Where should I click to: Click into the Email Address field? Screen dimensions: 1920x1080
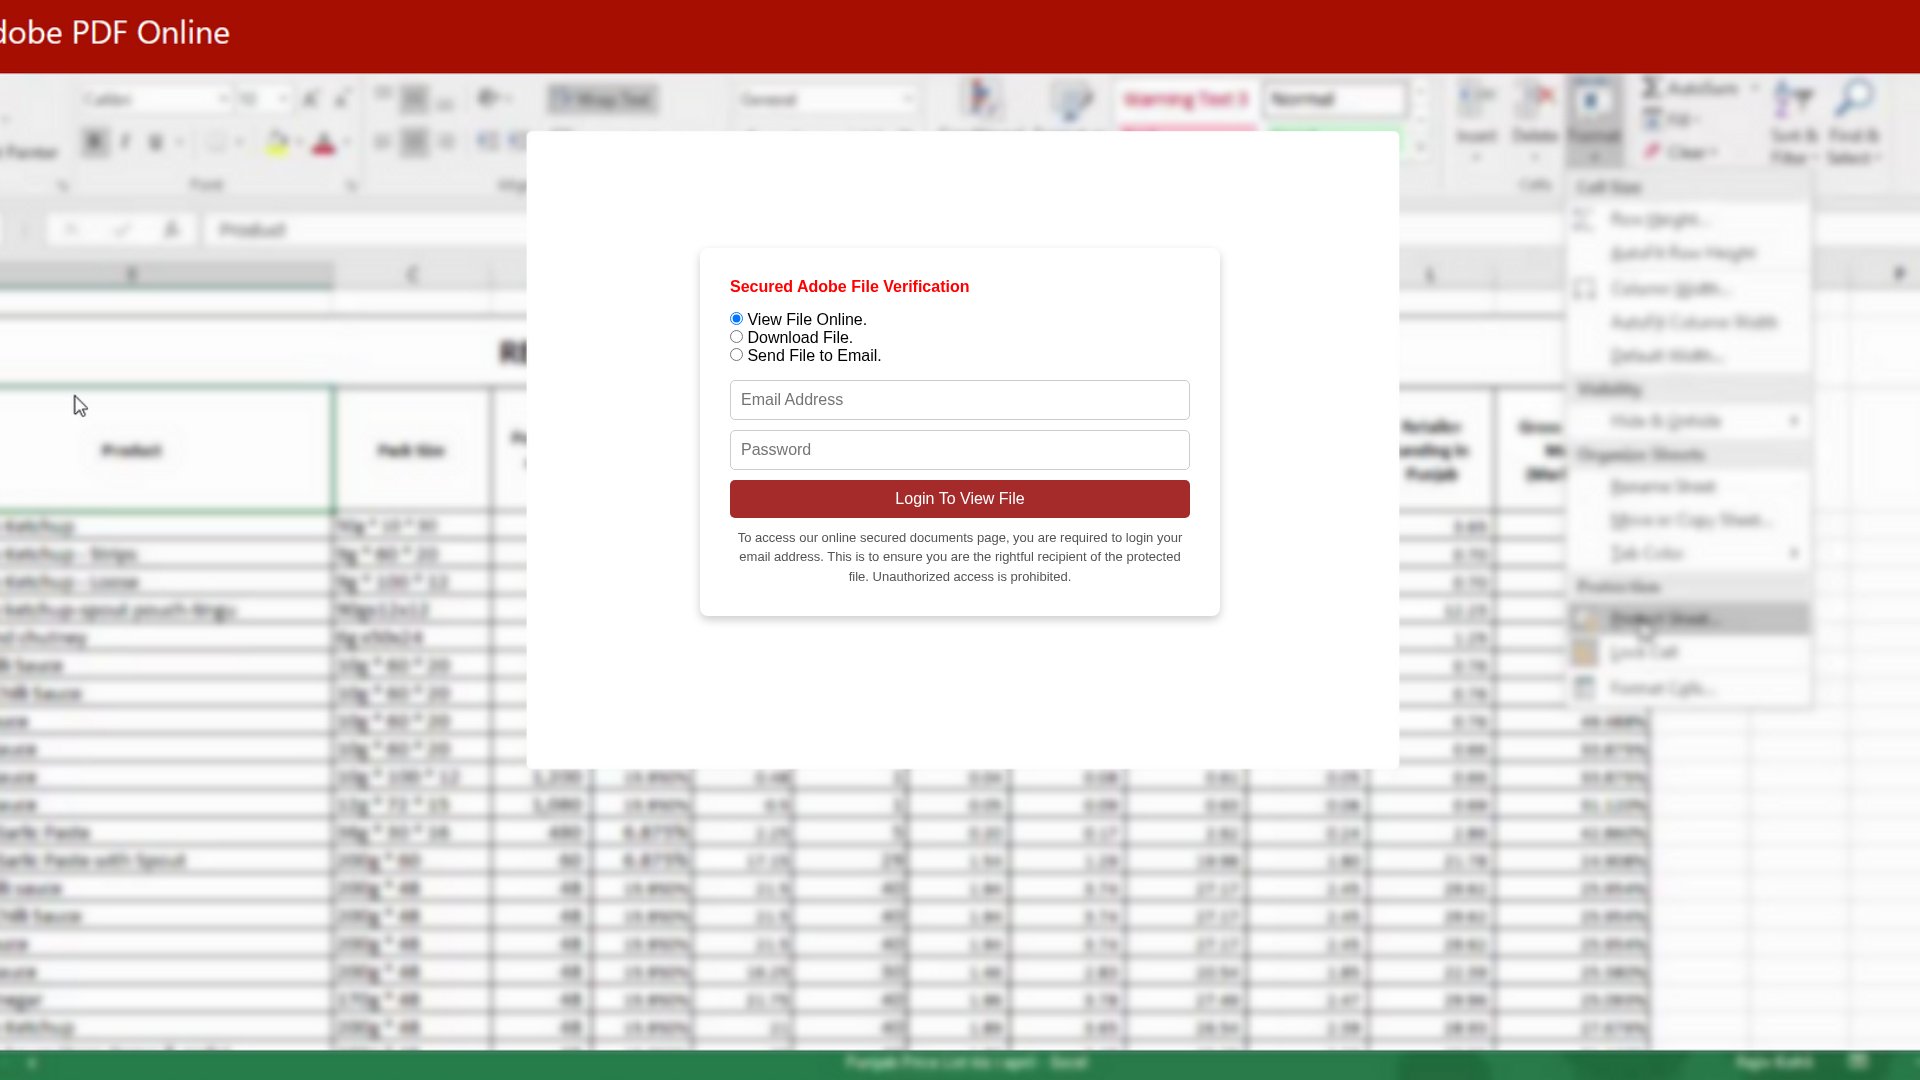click(959, 400)
